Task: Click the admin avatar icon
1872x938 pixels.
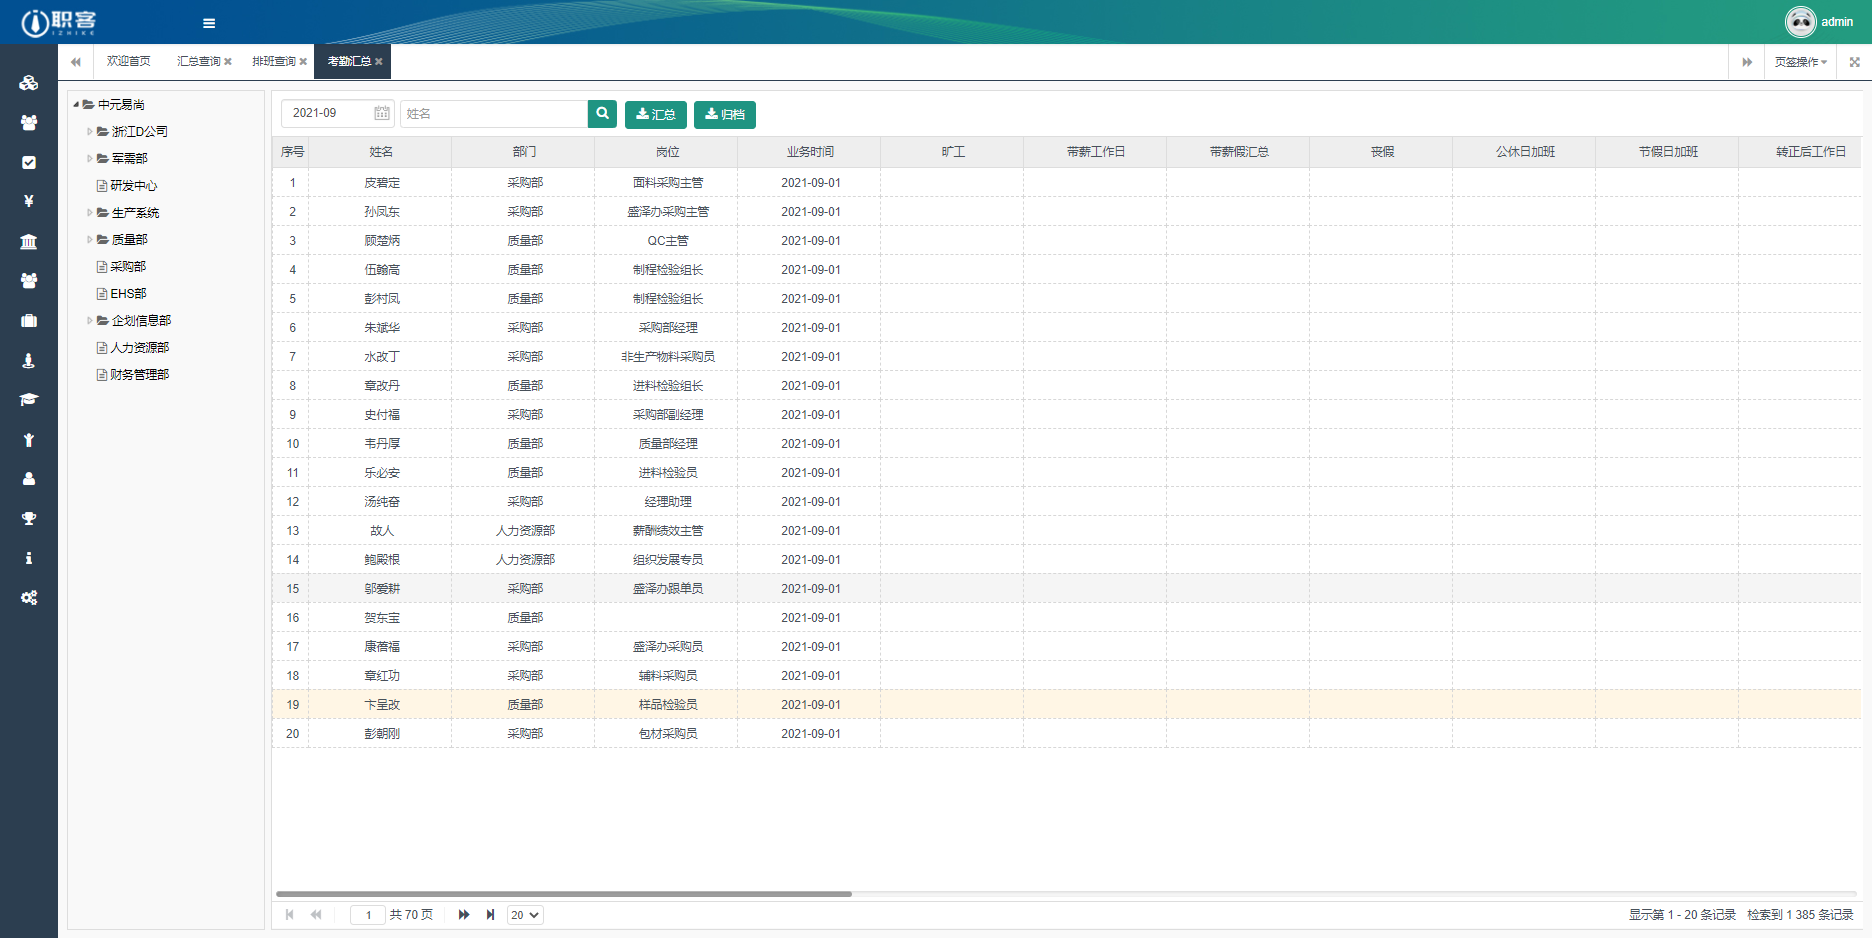Action: point(1800,21)
